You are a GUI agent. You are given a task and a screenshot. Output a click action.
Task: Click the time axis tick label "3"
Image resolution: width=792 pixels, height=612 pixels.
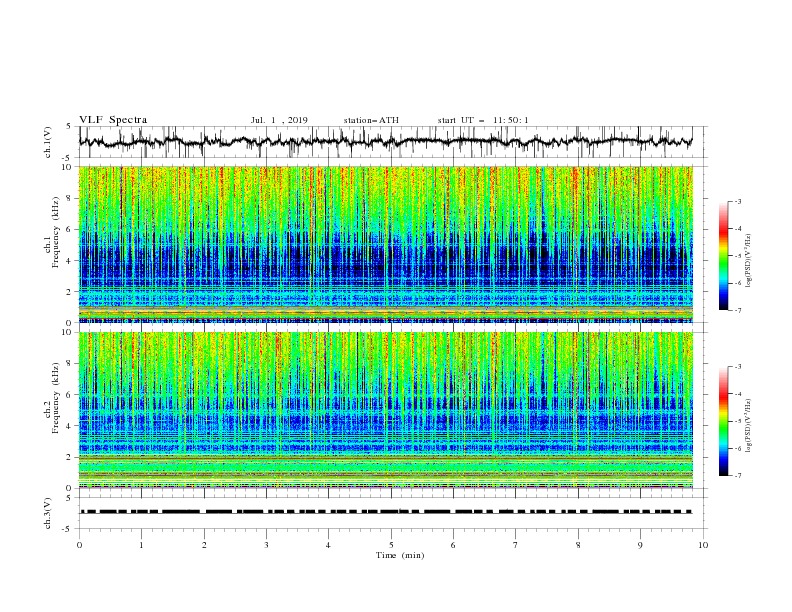tap(266, 545)
